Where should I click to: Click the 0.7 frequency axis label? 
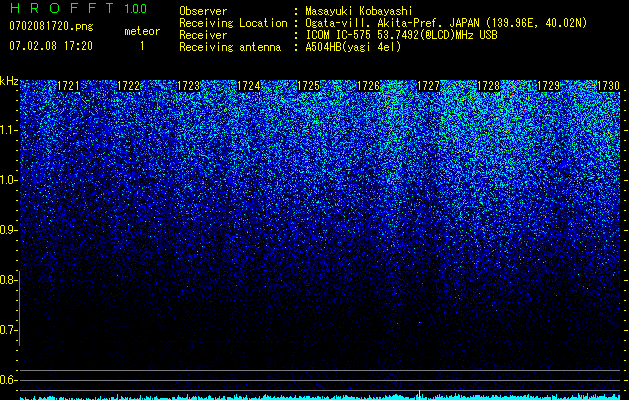tap(7, 330)
